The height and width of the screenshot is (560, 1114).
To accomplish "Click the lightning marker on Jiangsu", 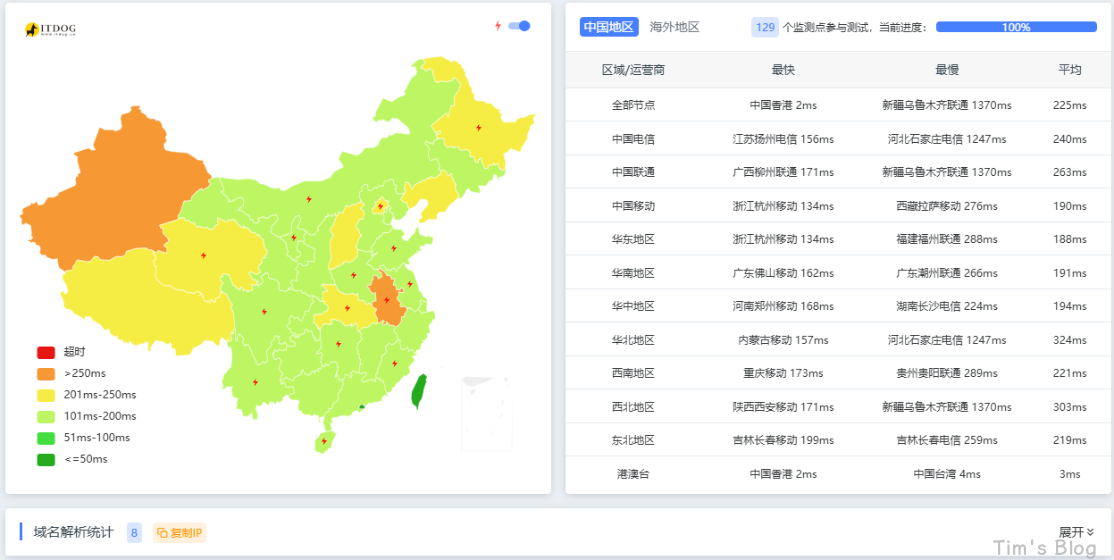I will [x=410, y=284].
